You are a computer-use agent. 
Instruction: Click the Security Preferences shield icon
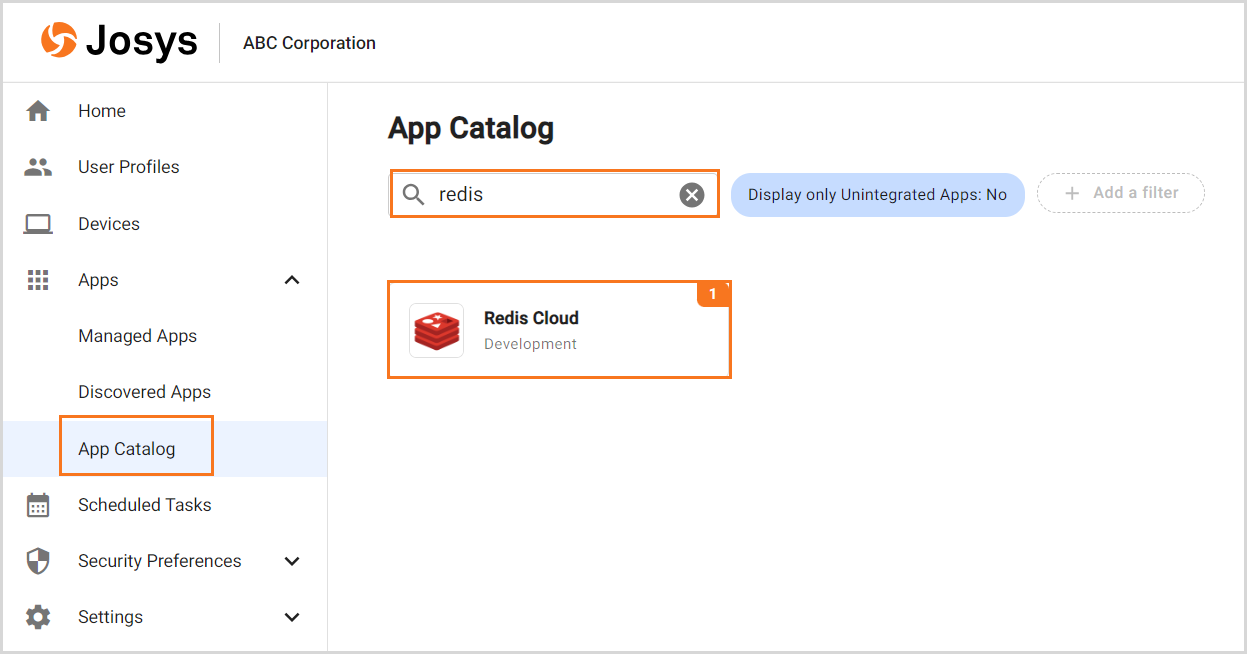[x=38, y=561]
